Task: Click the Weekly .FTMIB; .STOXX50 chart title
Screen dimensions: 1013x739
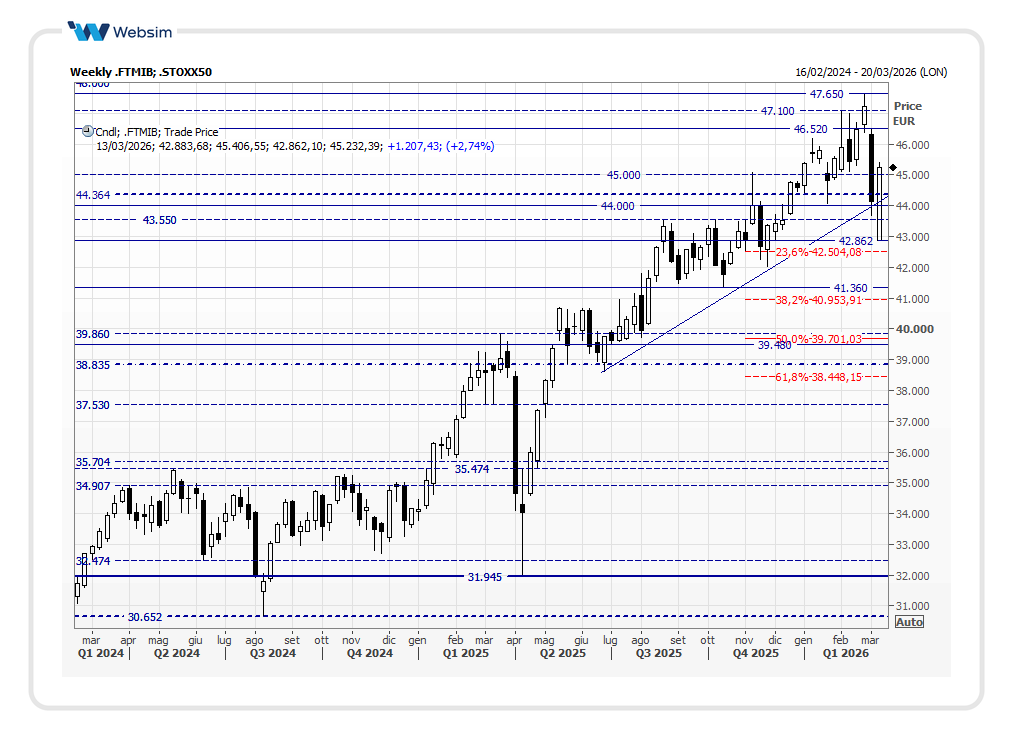Action: pos(141,72)
